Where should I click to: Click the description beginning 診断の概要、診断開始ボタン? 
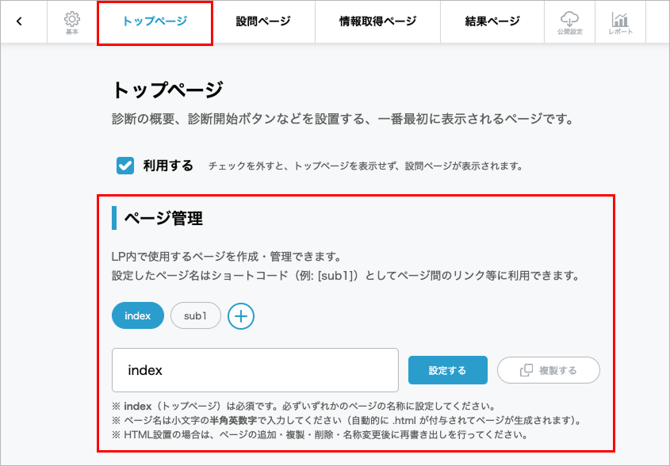pyautogui.click(x=343, y=119)
